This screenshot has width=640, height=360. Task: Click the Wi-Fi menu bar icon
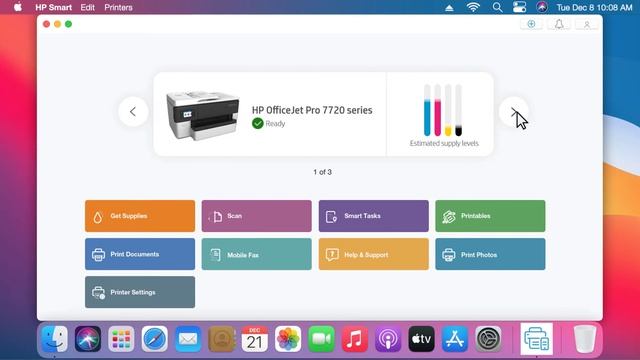[x=473, y=7]
